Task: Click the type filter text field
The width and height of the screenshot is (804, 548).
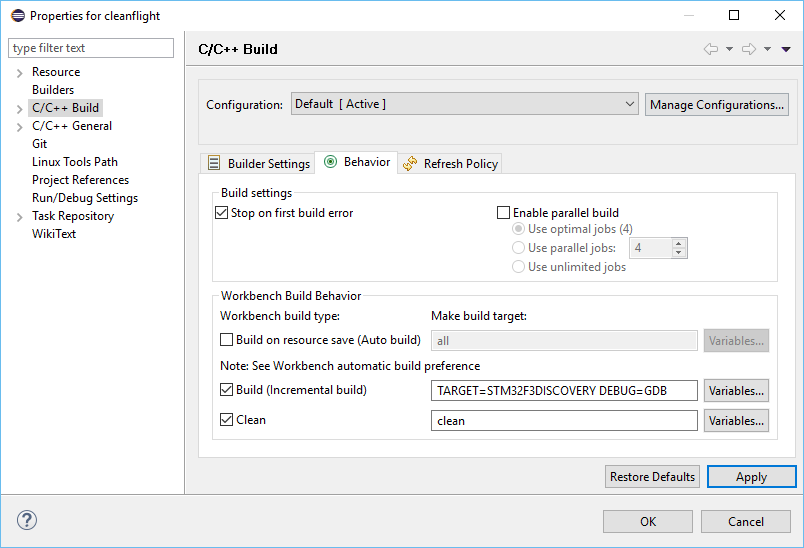Action: click(91, 48)
